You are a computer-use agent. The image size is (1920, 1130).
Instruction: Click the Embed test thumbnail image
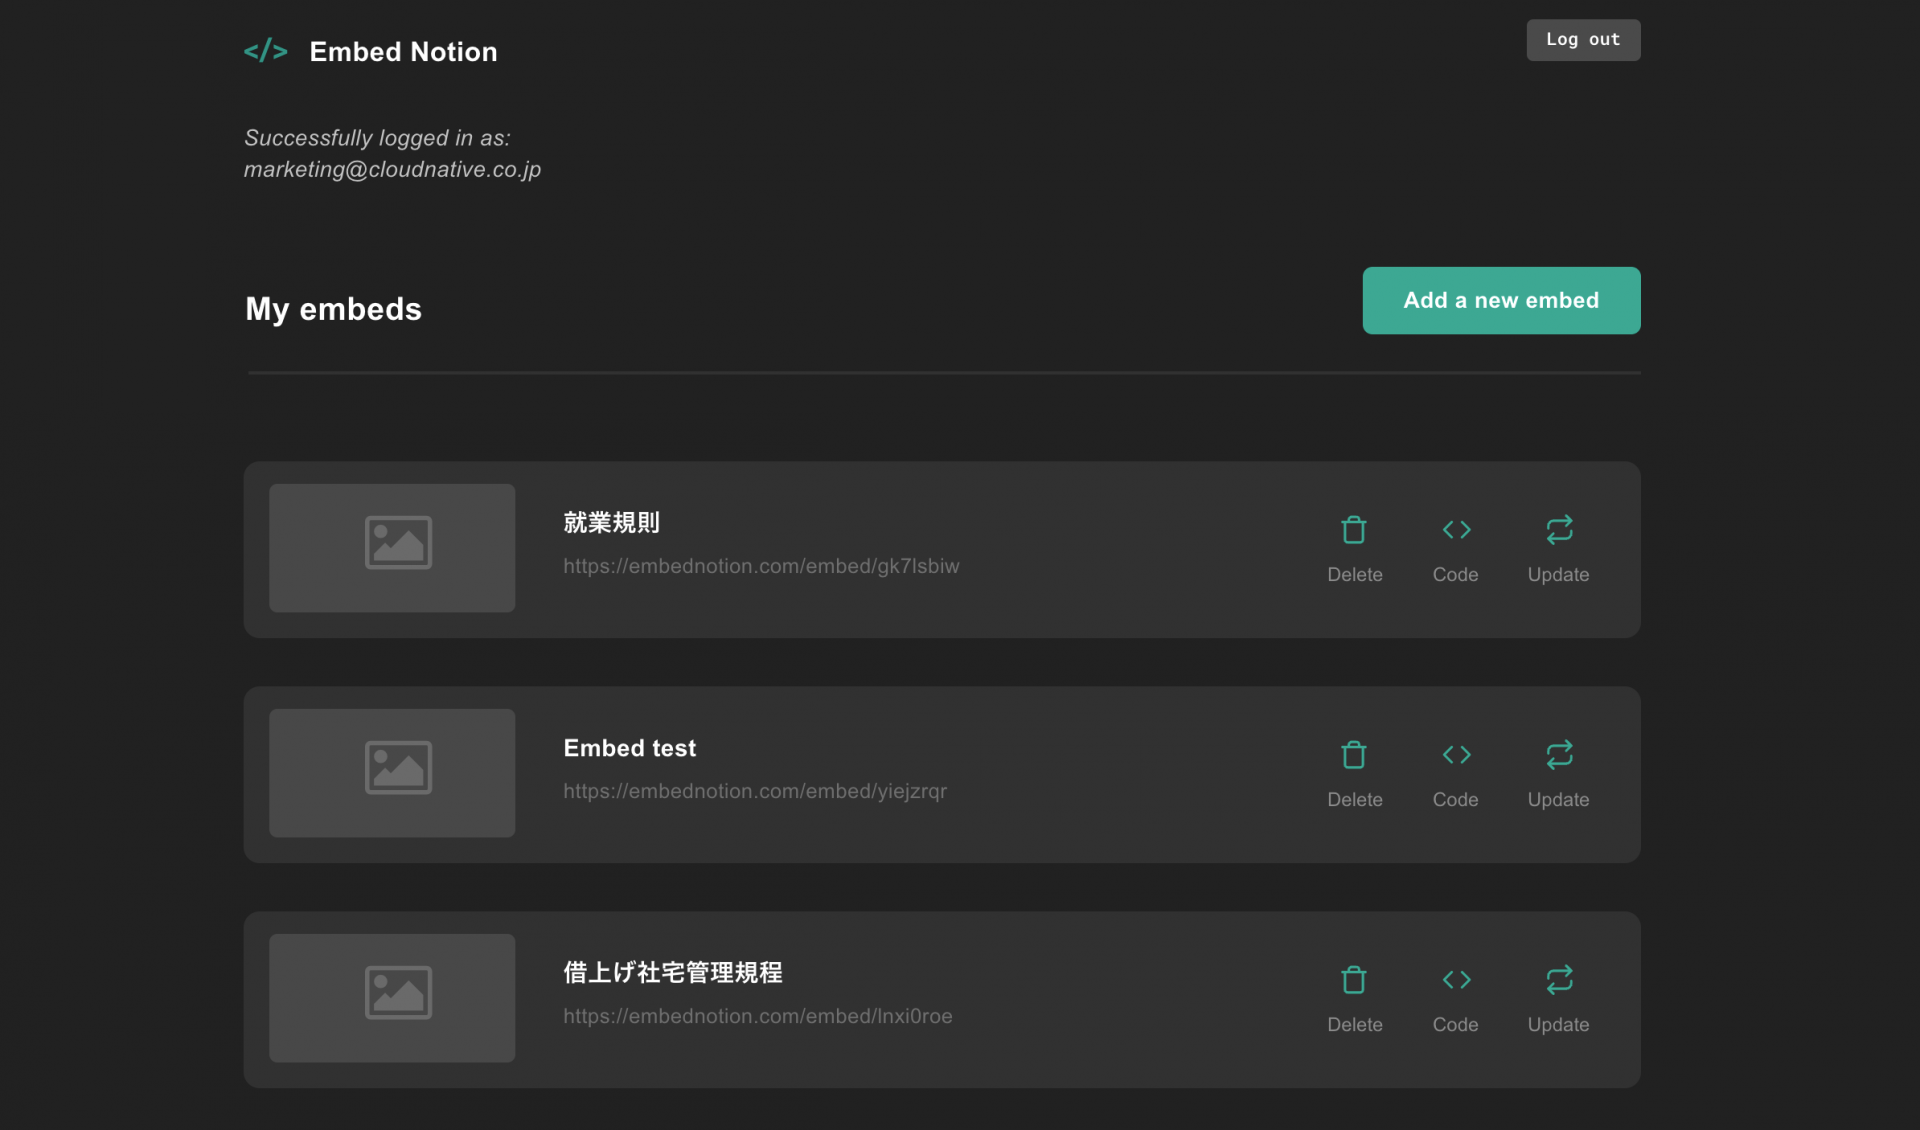tap(391, 773)
